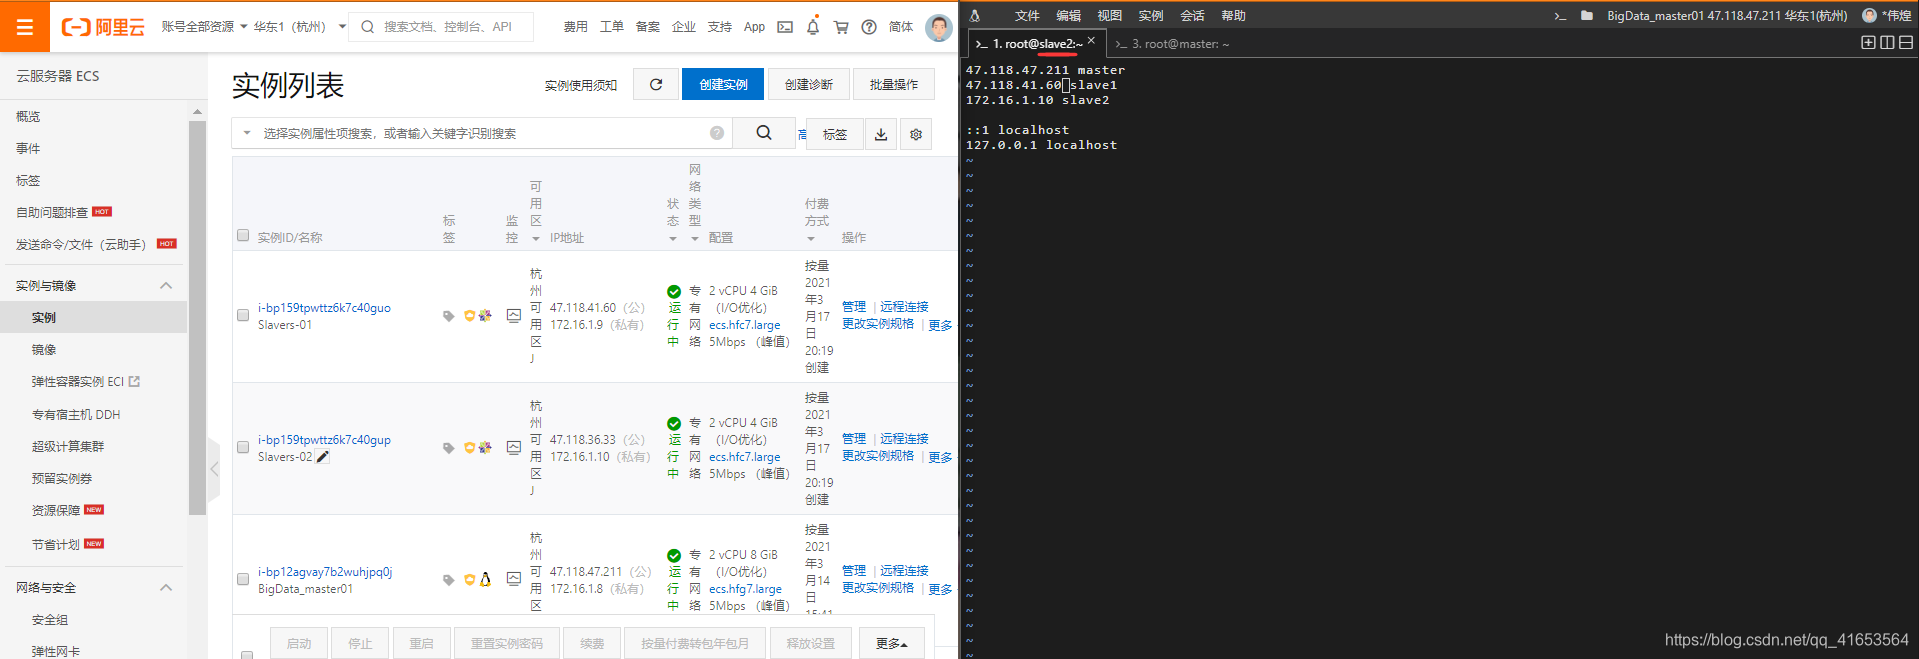Open 镜像 in sidebar
This screenshot has width=1919, height=659.
(44, 350)
